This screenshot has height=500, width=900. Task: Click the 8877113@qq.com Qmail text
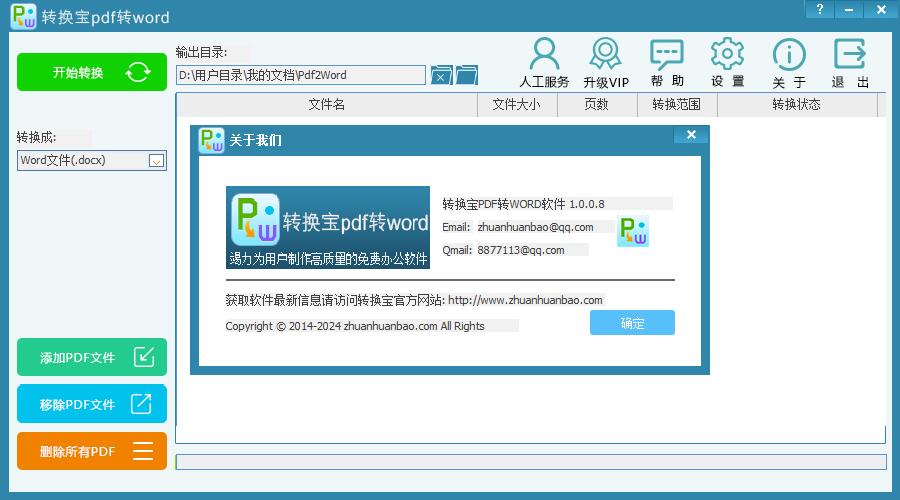click(x=521, y=250)
